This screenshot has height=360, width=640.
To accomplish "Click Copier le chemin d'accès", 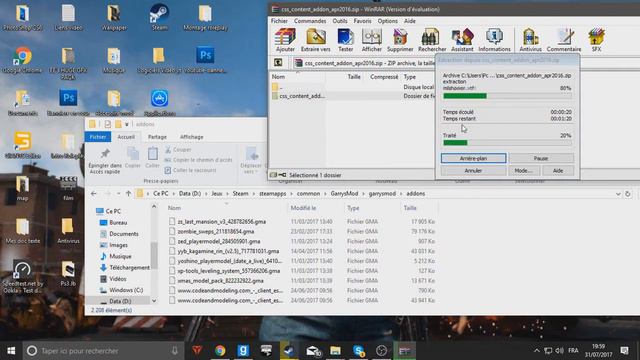I will [198, 160].
